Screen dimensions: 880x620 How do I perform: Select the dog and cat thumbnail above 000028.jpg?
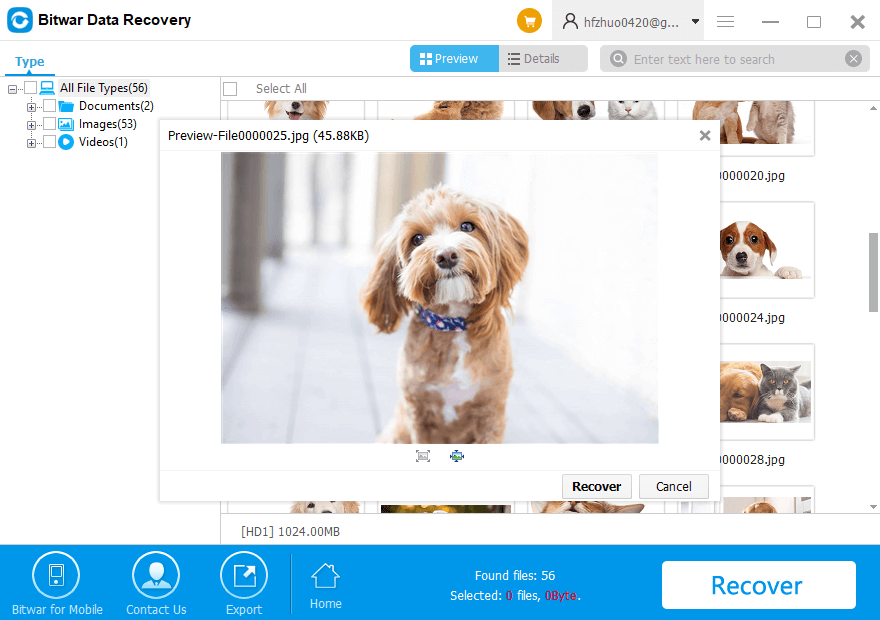pyautogui.click(x=766, y=392)
